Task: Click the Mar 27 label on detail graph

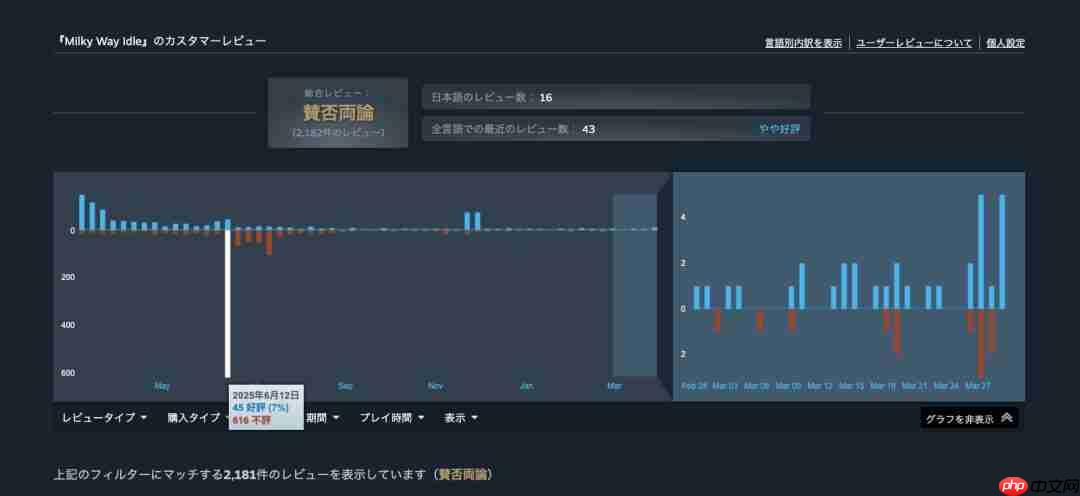Action: (x=978, y=386)
